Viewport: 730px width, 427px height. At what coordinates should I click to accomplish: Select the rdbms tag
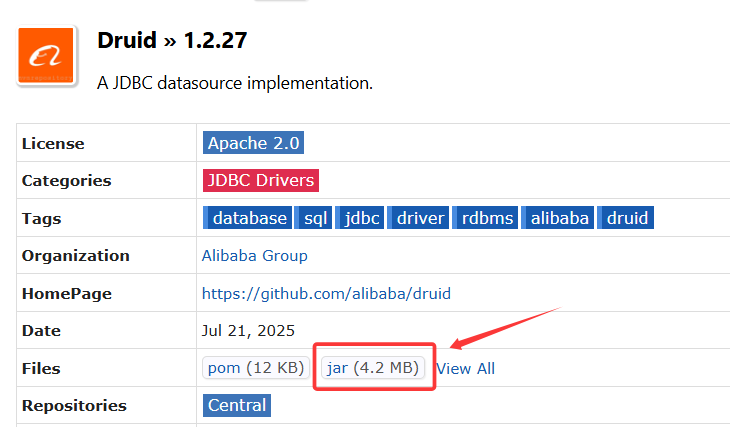pyautogui.click(x=485, y=218)
